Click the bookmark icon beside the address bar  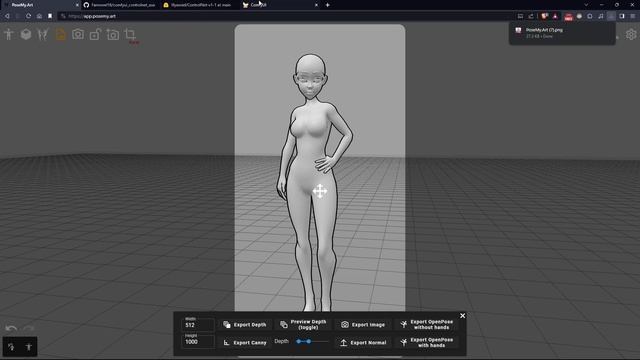(x=50, y=16)
